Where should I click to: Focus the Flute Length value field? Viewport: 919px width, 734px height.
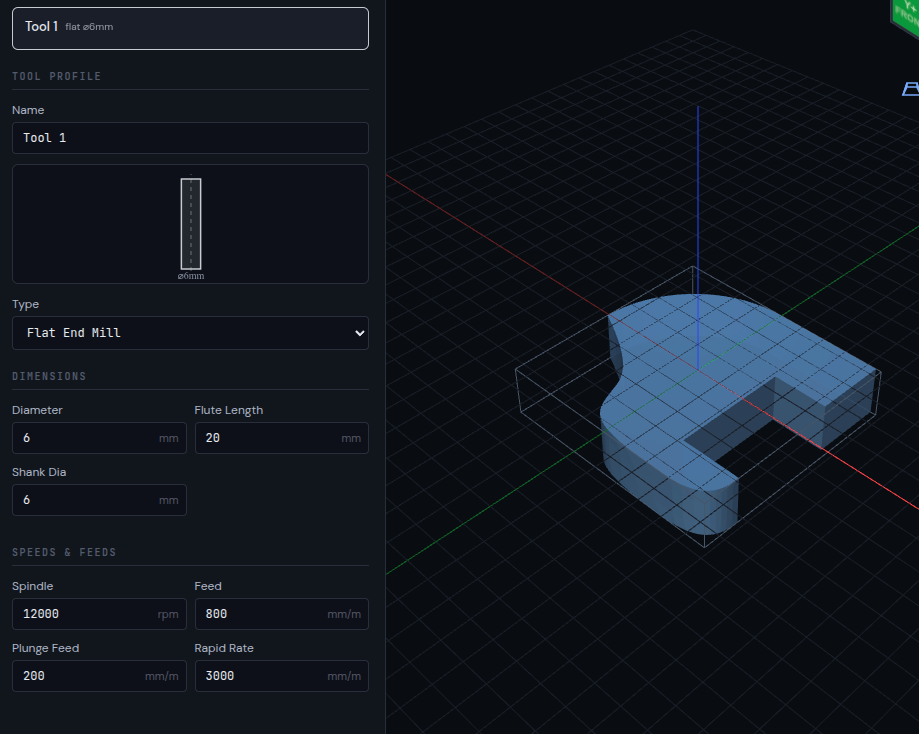coord(267,438)
